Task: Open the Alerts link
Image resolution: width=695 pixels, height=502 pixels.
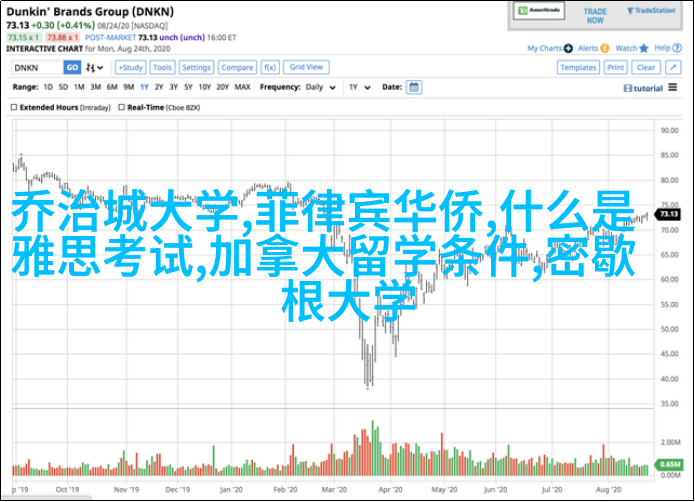Action: pos(588,48)
